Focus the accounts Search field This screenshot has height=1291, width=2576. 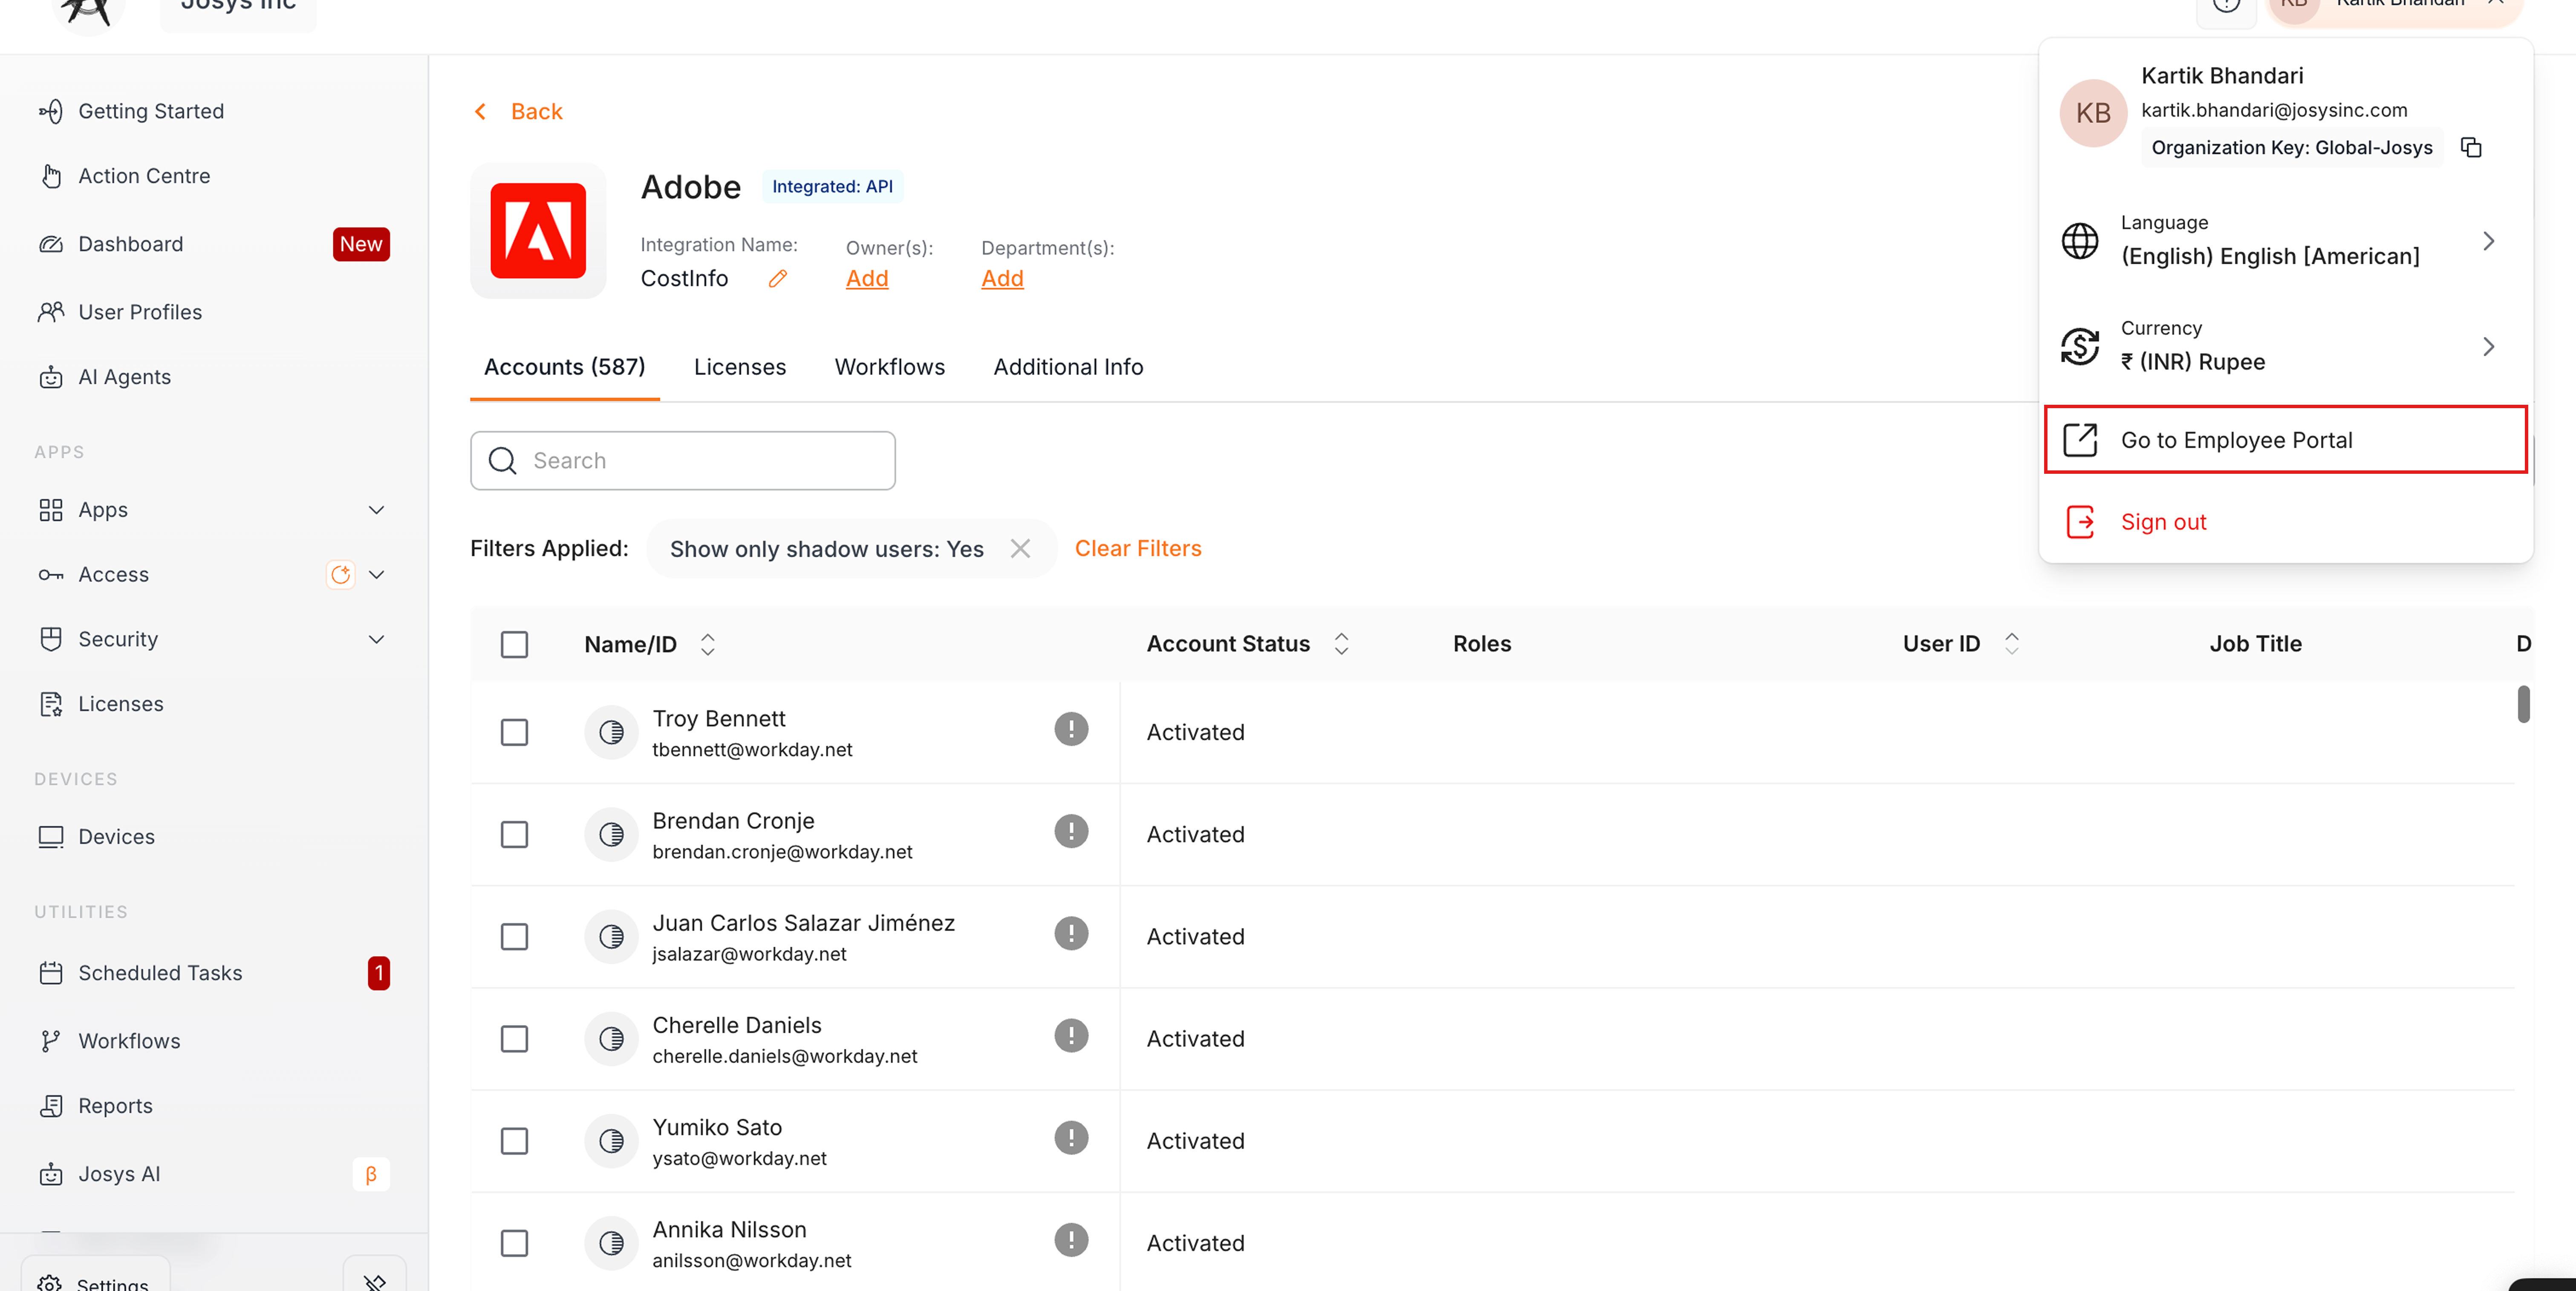coord(683,461)
